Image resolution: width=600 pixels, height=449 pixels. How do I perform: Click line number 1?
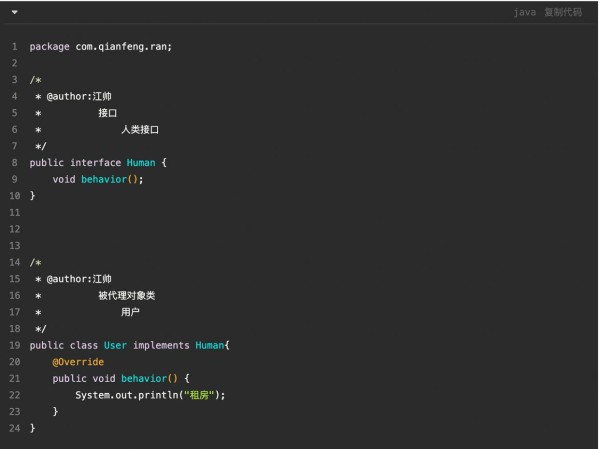[x=15, y=47]
